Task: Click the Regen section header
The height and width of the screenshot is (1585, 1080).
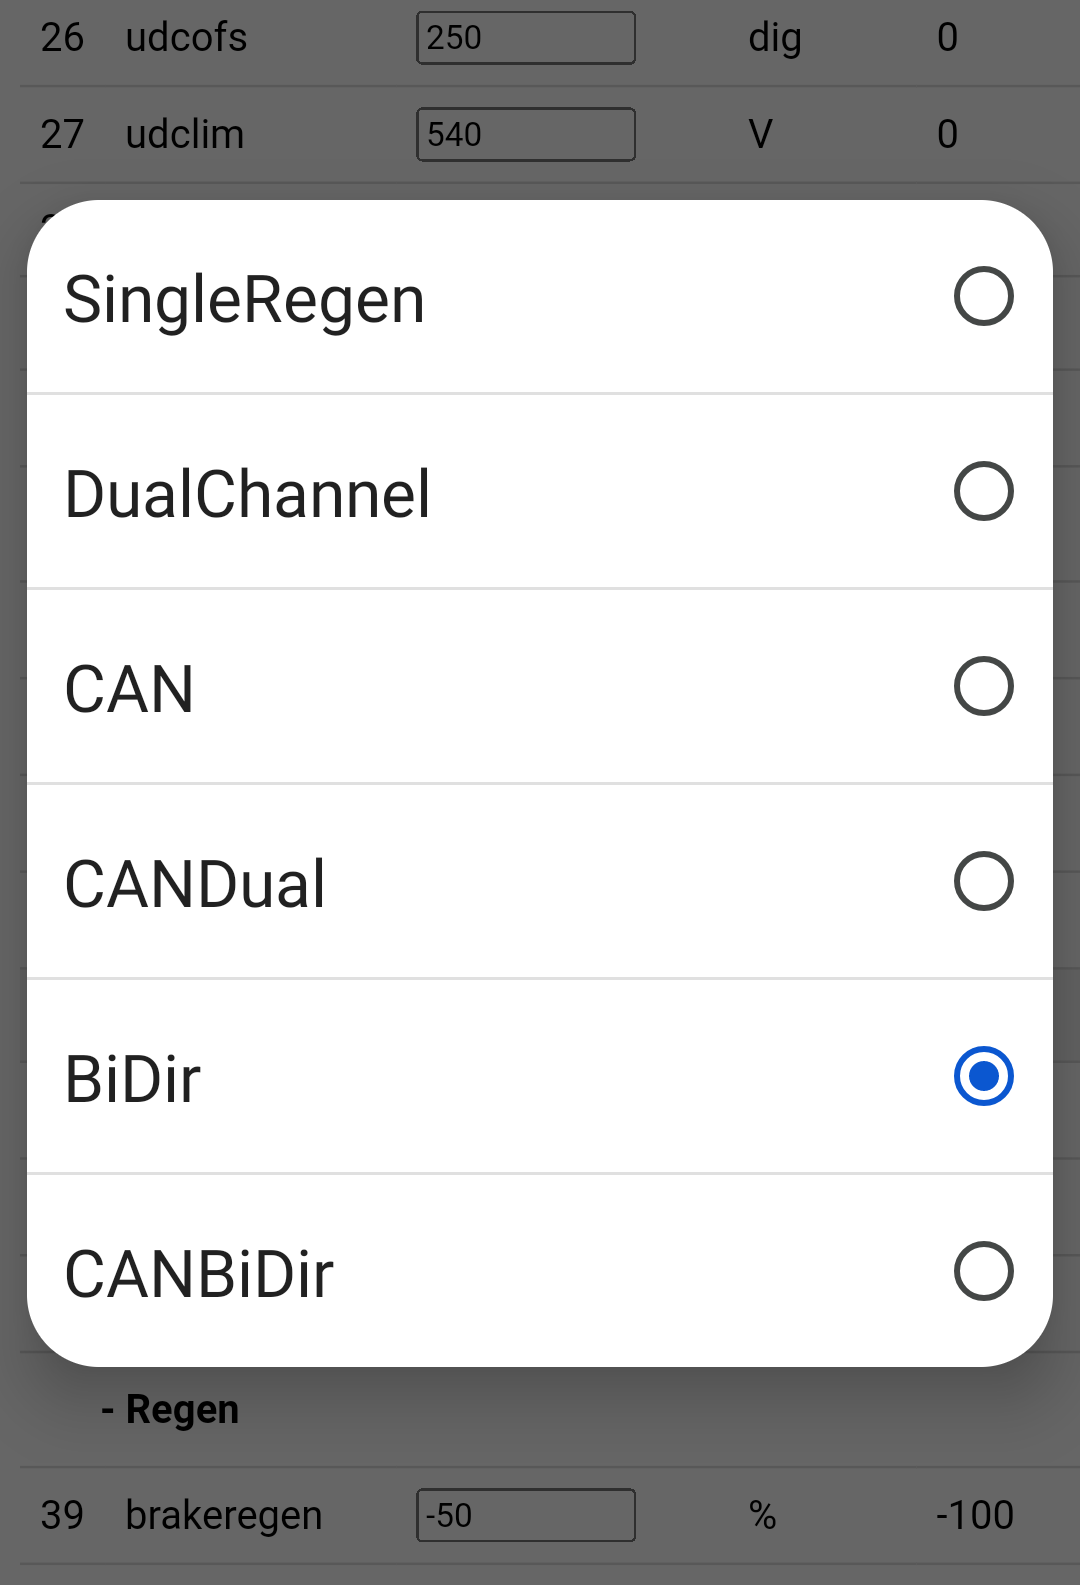Action: (x=171, y=1409)
